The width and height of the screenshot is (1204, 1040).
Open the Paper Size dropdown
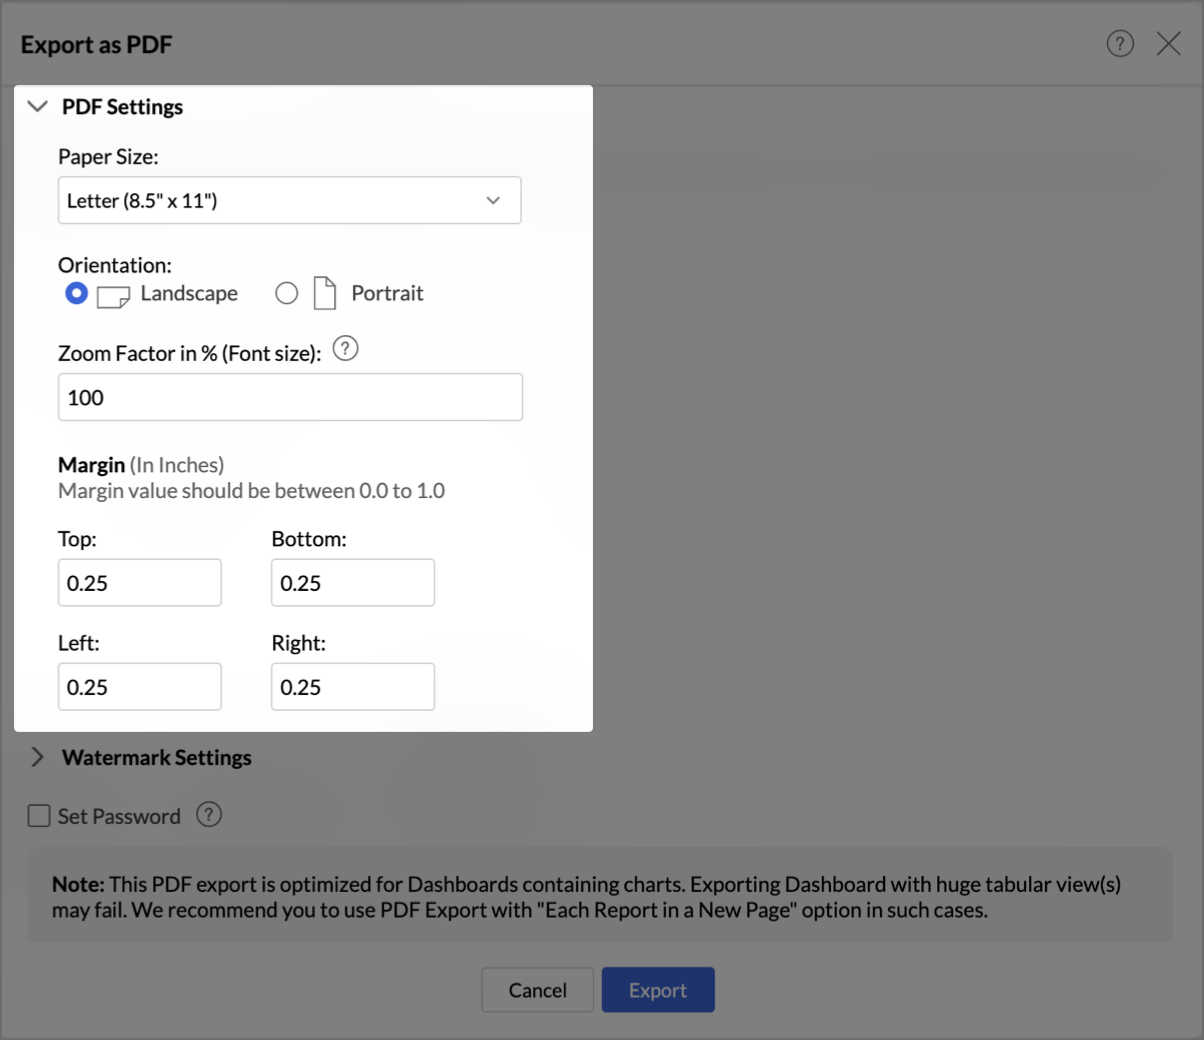(289, 200)
